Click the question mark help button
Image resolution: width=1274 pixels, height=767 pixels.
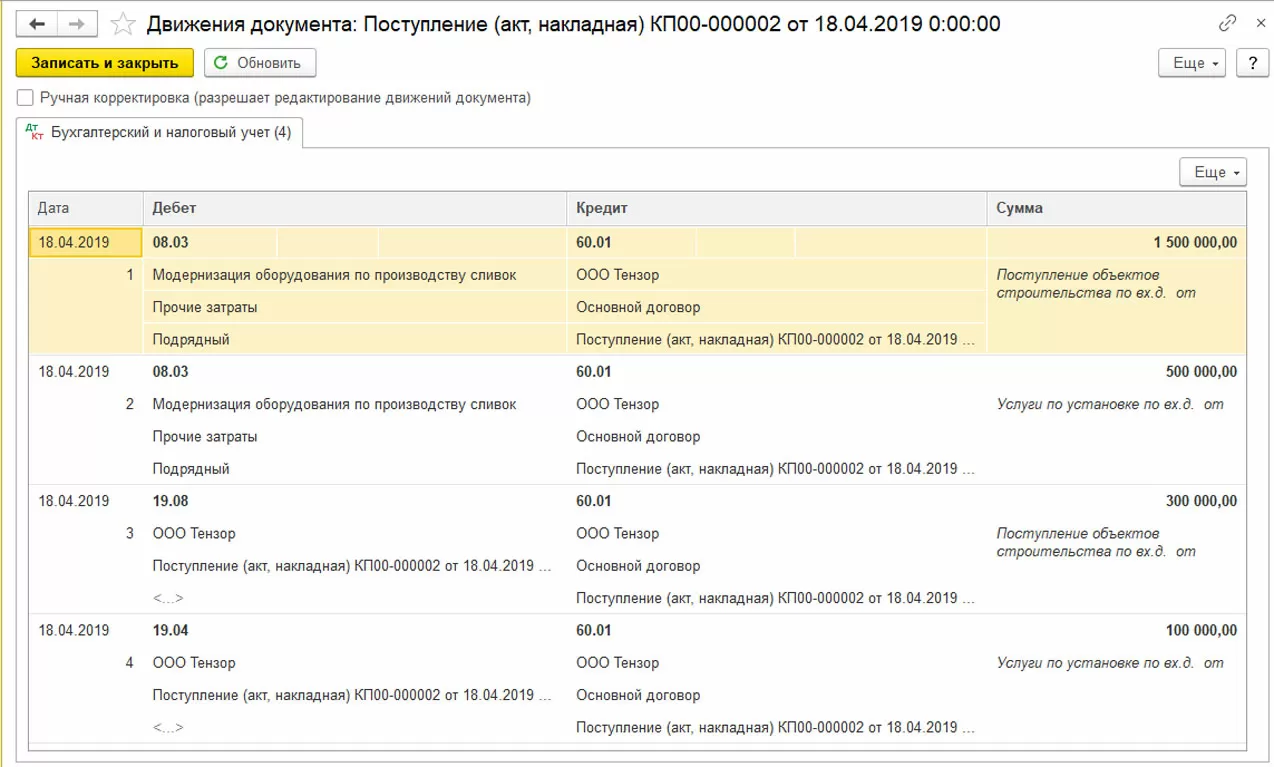(x=1252, y=63)
